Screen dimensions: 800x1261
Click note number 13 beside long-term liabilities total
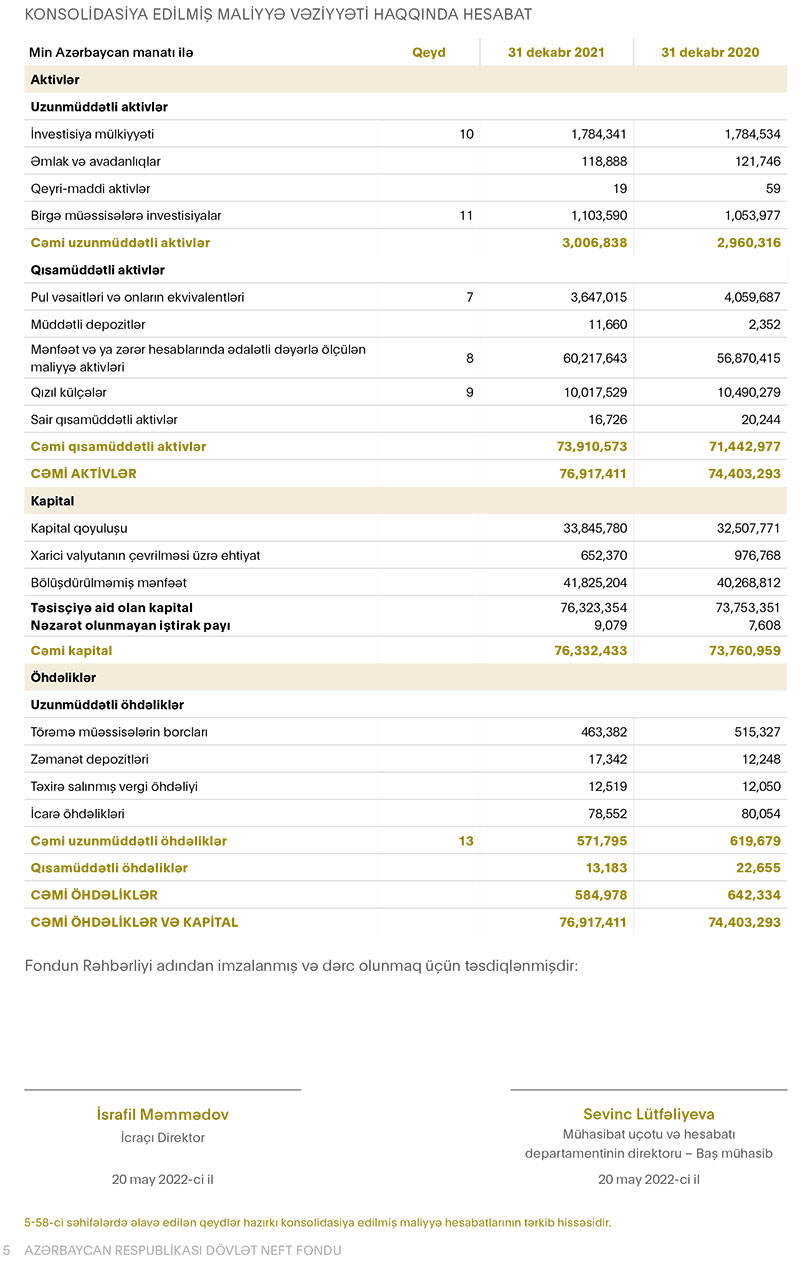point(466,841)
